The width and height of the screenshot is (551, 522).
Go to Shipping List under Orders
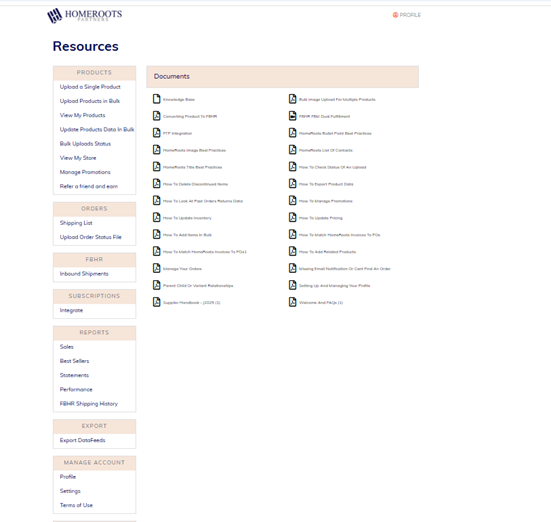pos(76,223)
